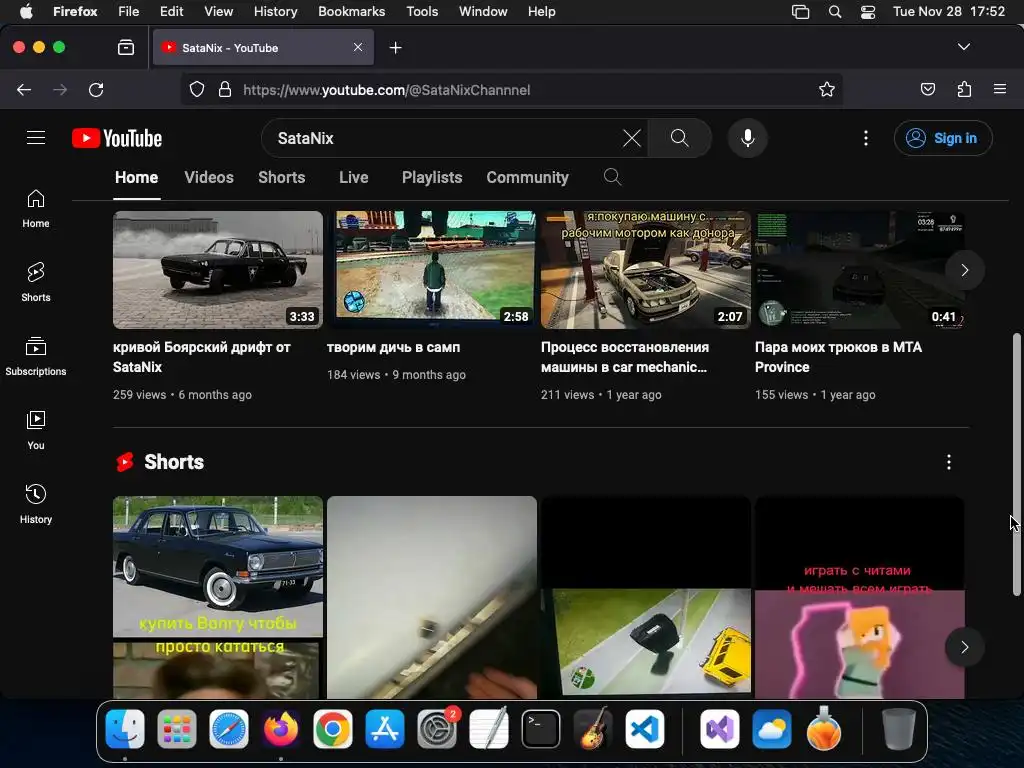
Task: Show more Shorts with the right chevron
Action: [x=965, y=647]
